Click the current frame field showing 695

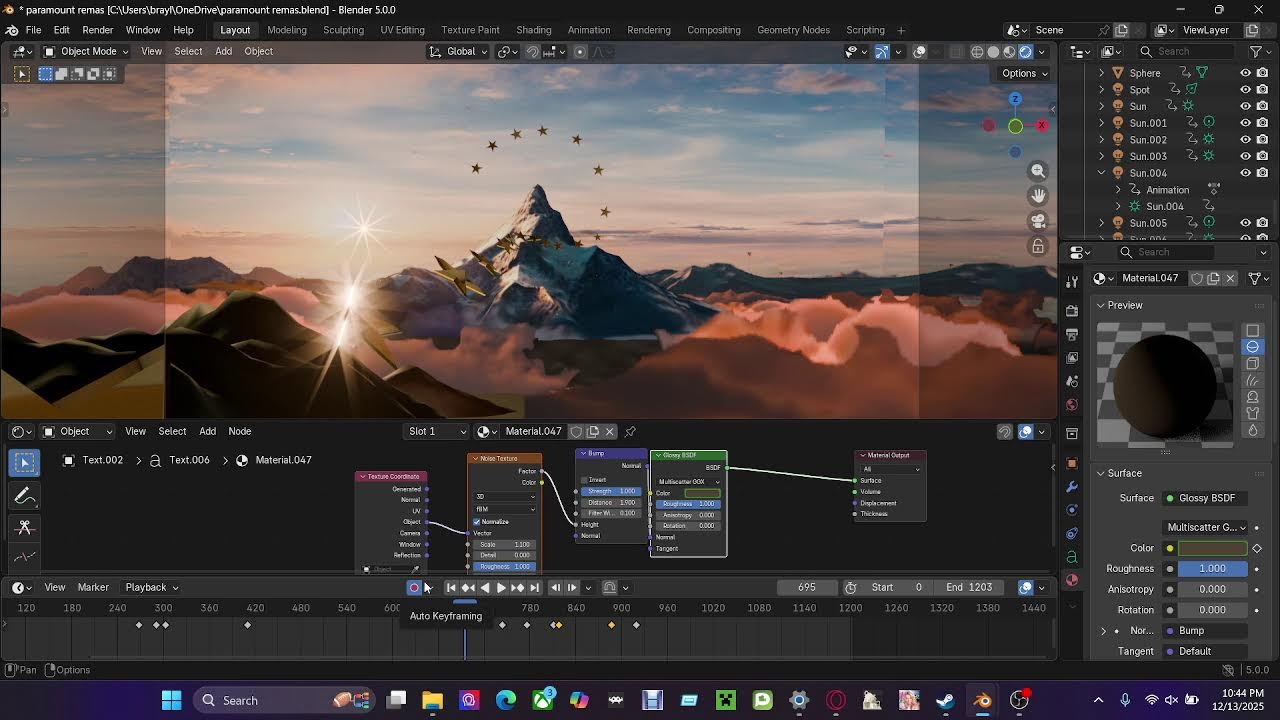tap(806, 587)
